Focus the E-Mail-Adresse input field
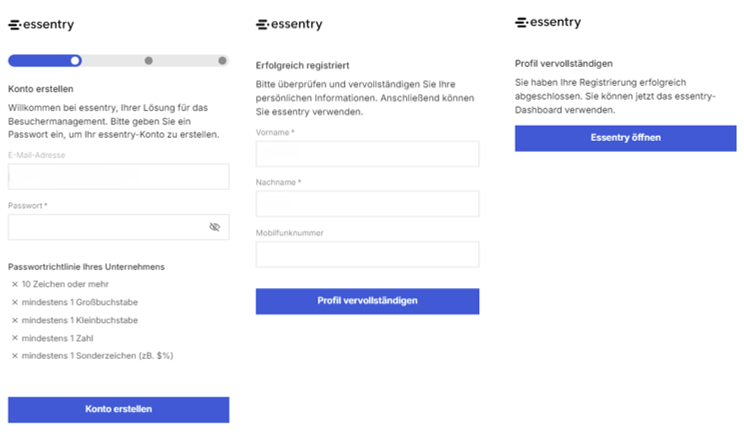The height and width of the screenshot is (434, 744). (119, 176)
